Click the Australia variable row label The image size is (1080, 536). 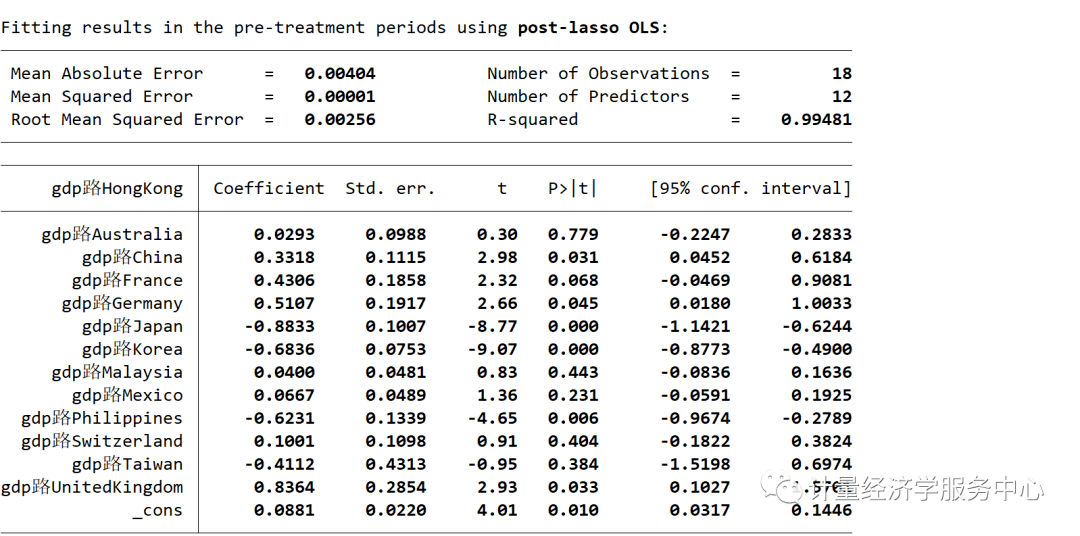pyautogui.click(x=112, y=235)
